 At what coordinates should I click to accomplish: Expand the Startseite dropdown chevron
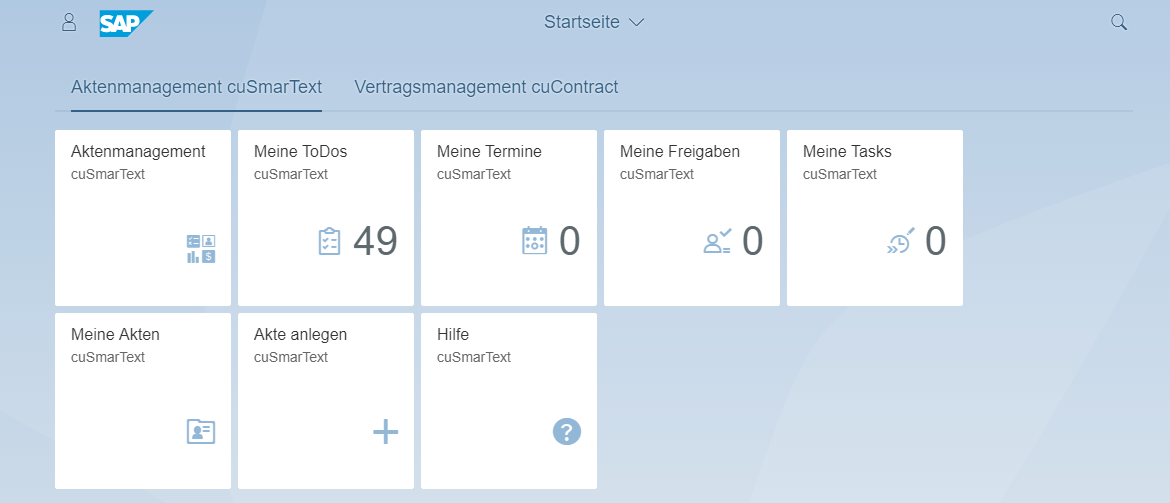click(x=636, y=23)
